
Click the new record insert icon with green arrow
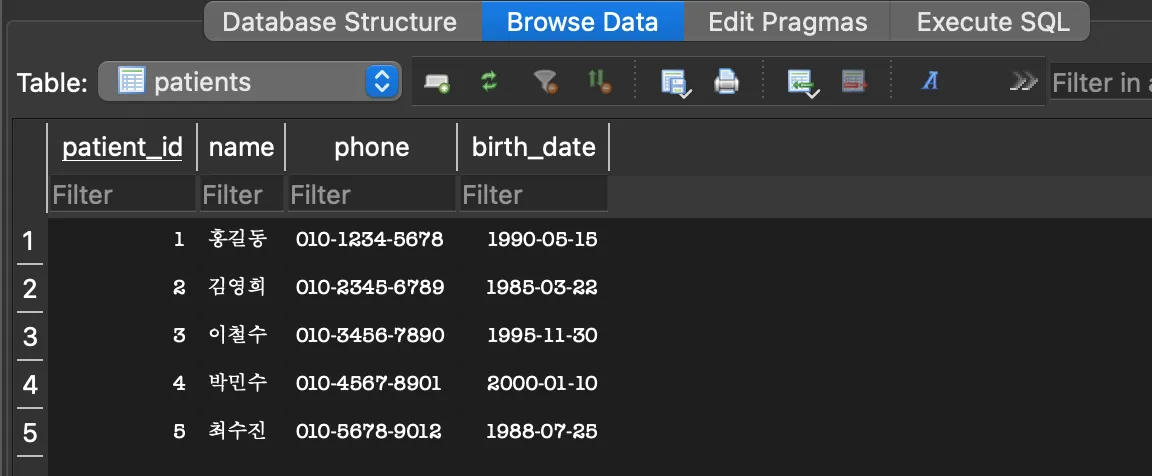click(803, 82)
